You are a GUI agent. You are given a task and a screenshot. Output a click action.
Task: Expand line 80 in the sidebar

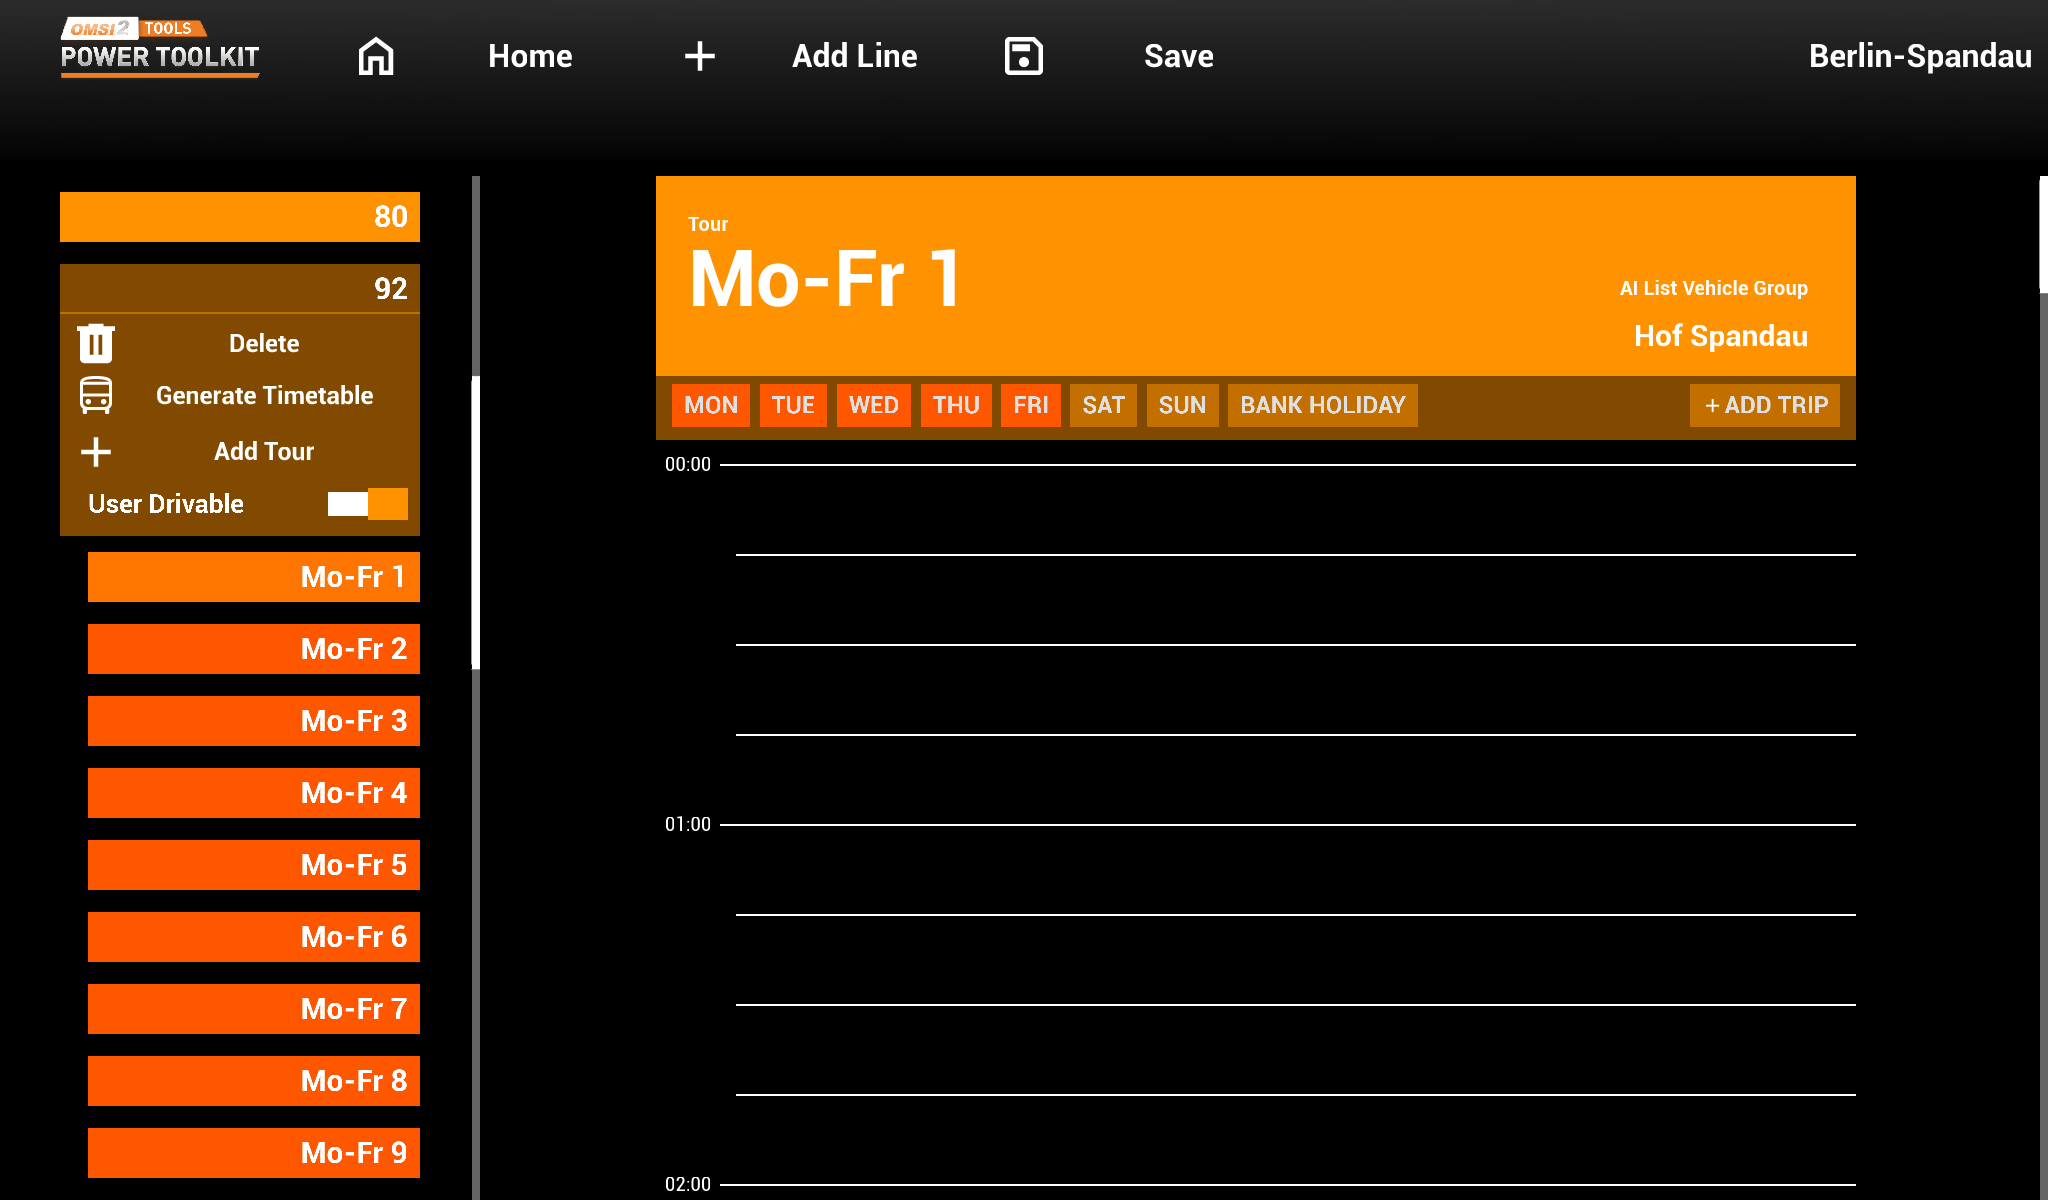(x=240, y=217)
